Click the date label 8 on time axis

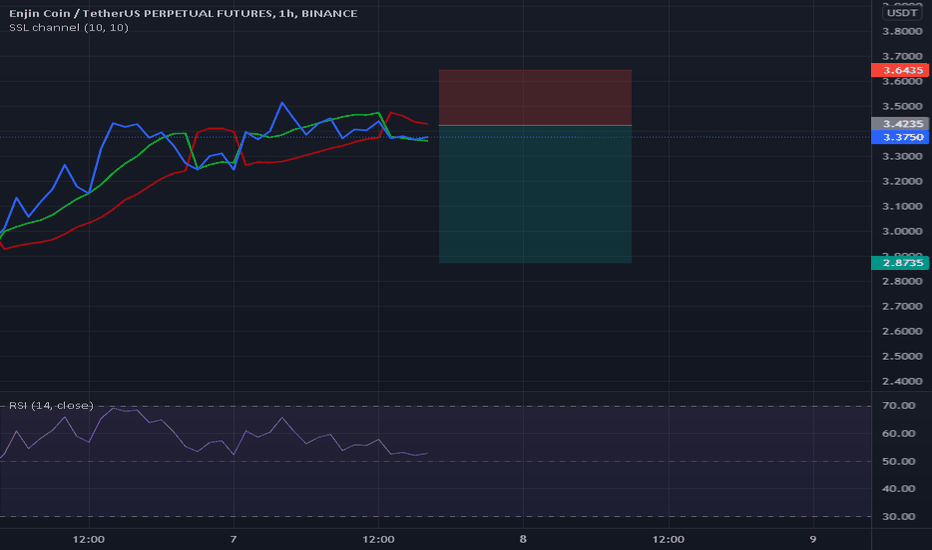(x=523, y=539)
